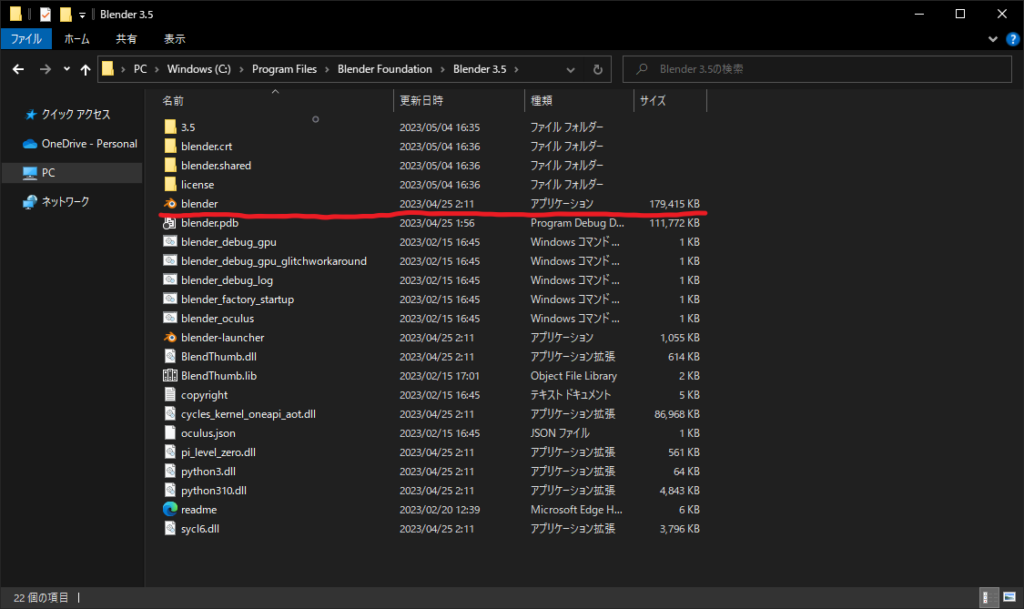Click the blender.crt folder icon
This screenshot has height=609, width=1024.
pos(170,146)
